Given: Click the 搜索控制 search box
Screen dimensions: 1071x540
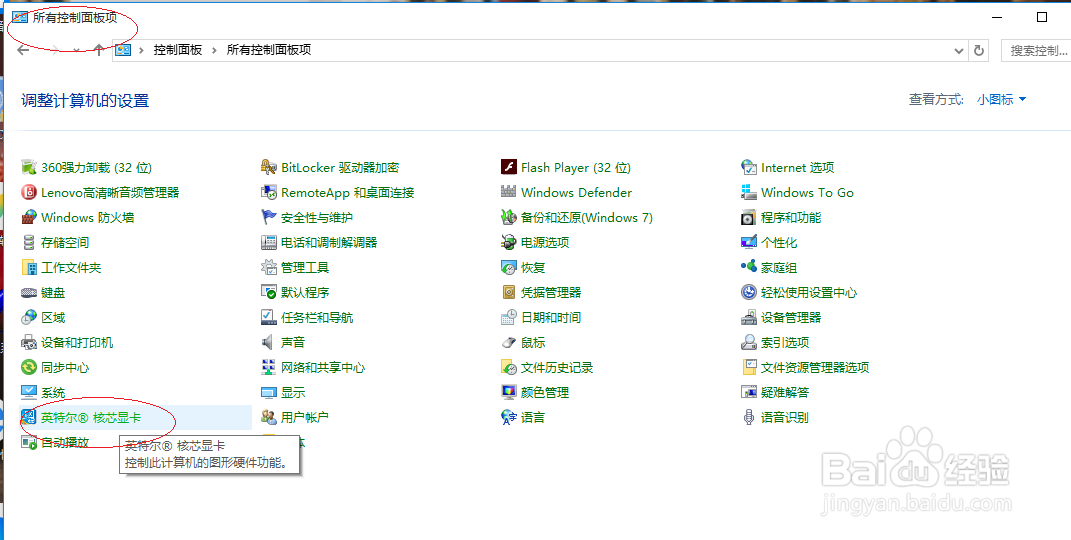Looking at the screenshot, I should tap(1035, 50).
